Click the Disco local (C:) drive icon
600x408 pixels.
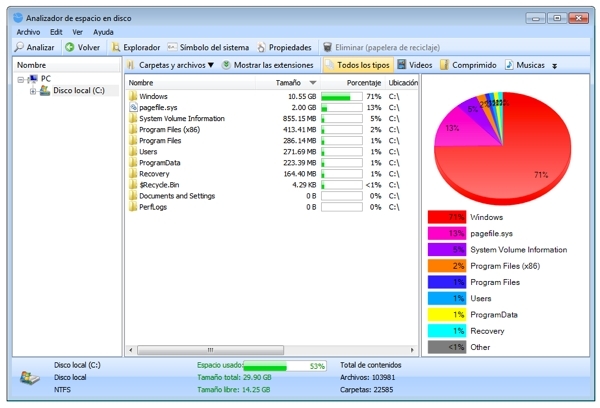pyautogui.click(x=45, y=91)
